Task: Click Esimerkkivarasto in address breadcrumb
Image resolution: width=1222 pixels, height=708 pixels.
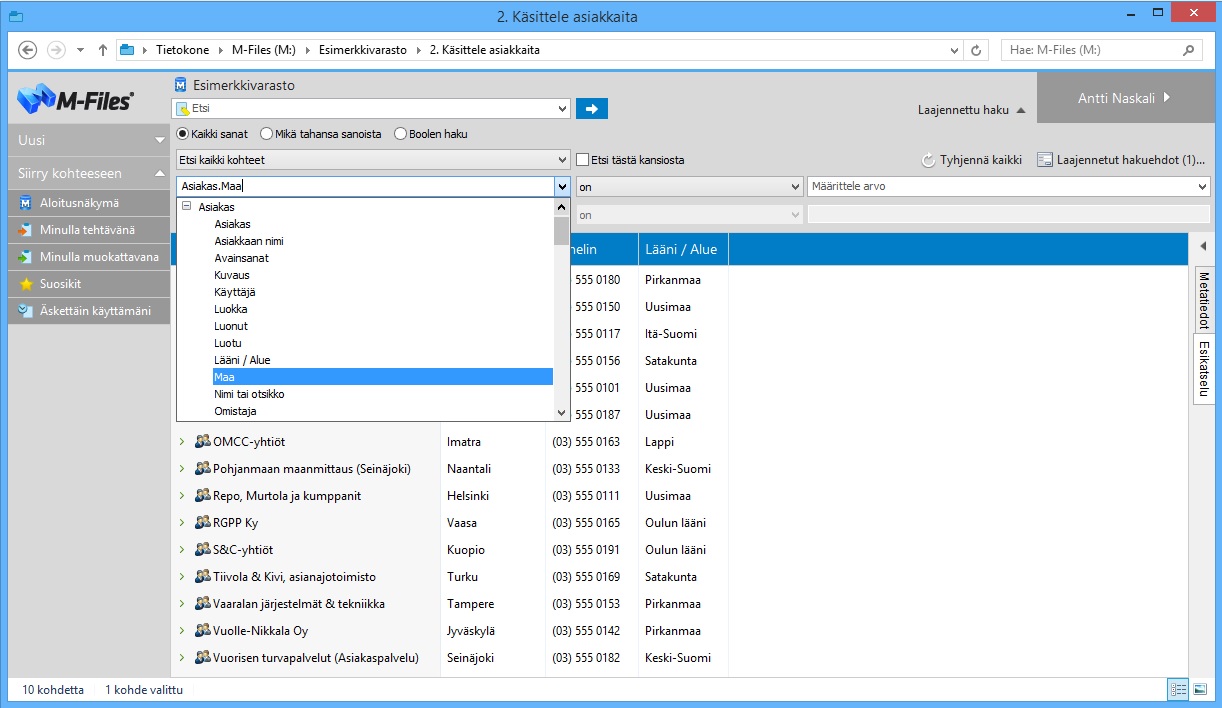Action: point(363,50)
